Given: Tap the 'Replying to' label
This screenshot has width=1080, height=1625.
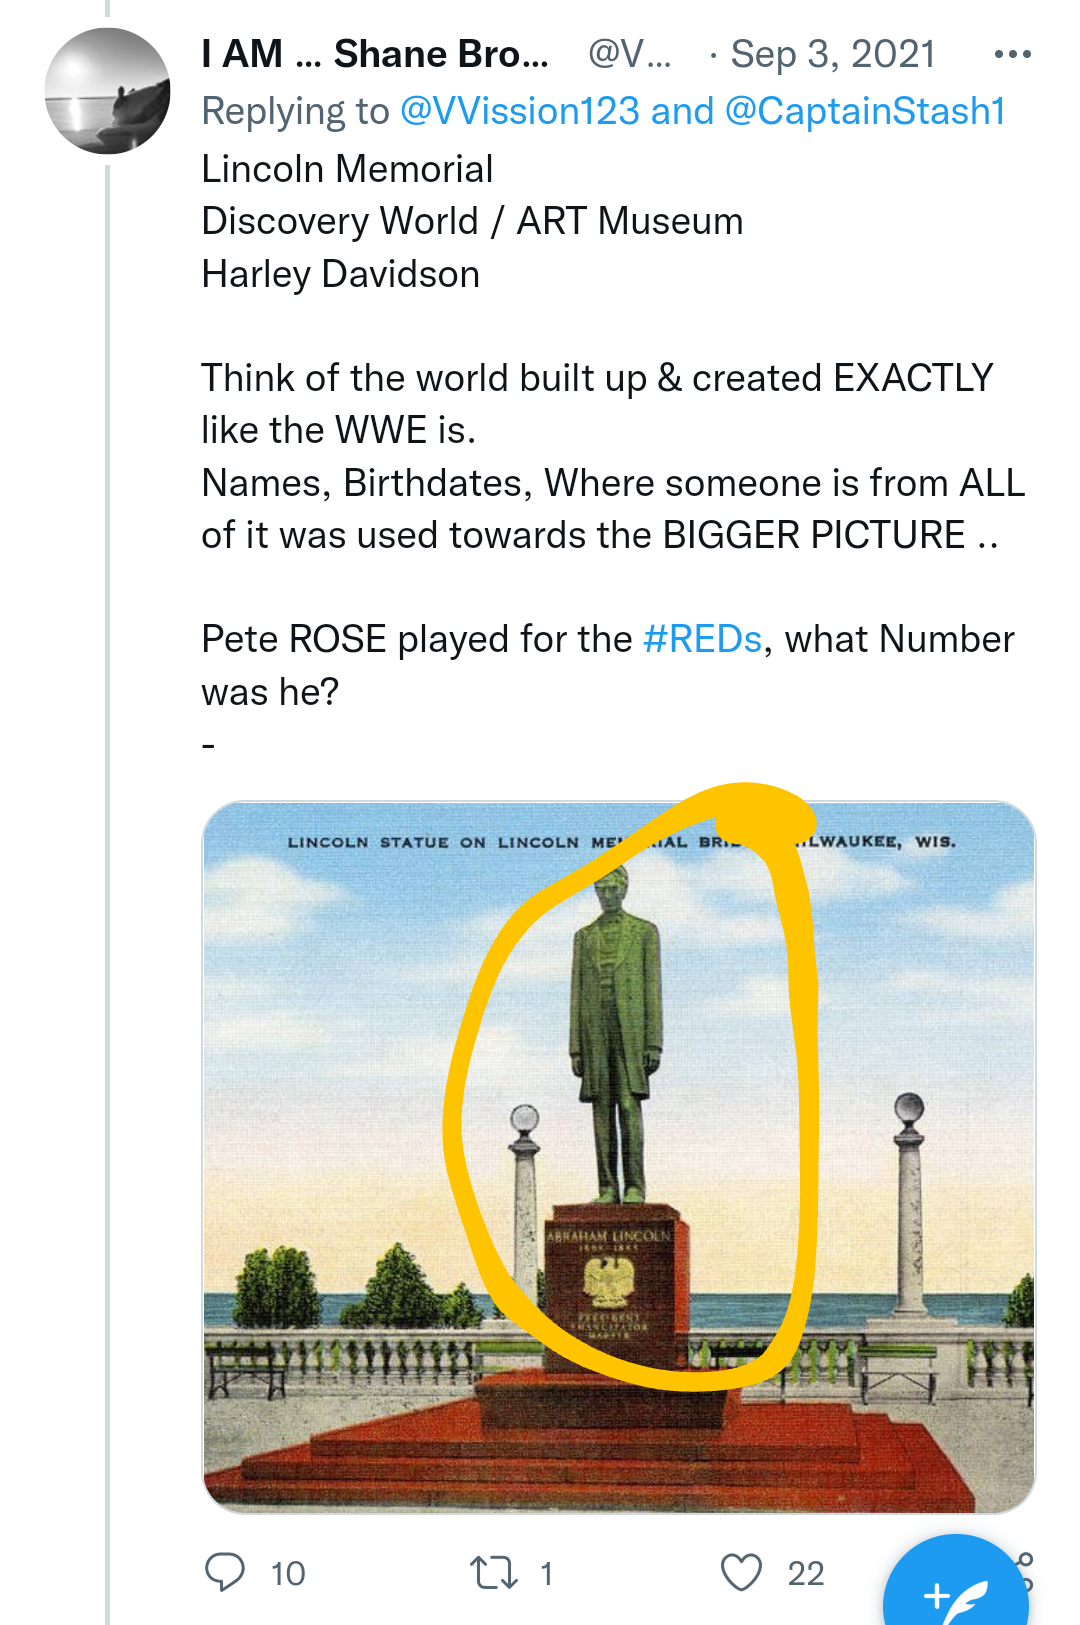Looking at the screenshot, I should coord(295,111).
